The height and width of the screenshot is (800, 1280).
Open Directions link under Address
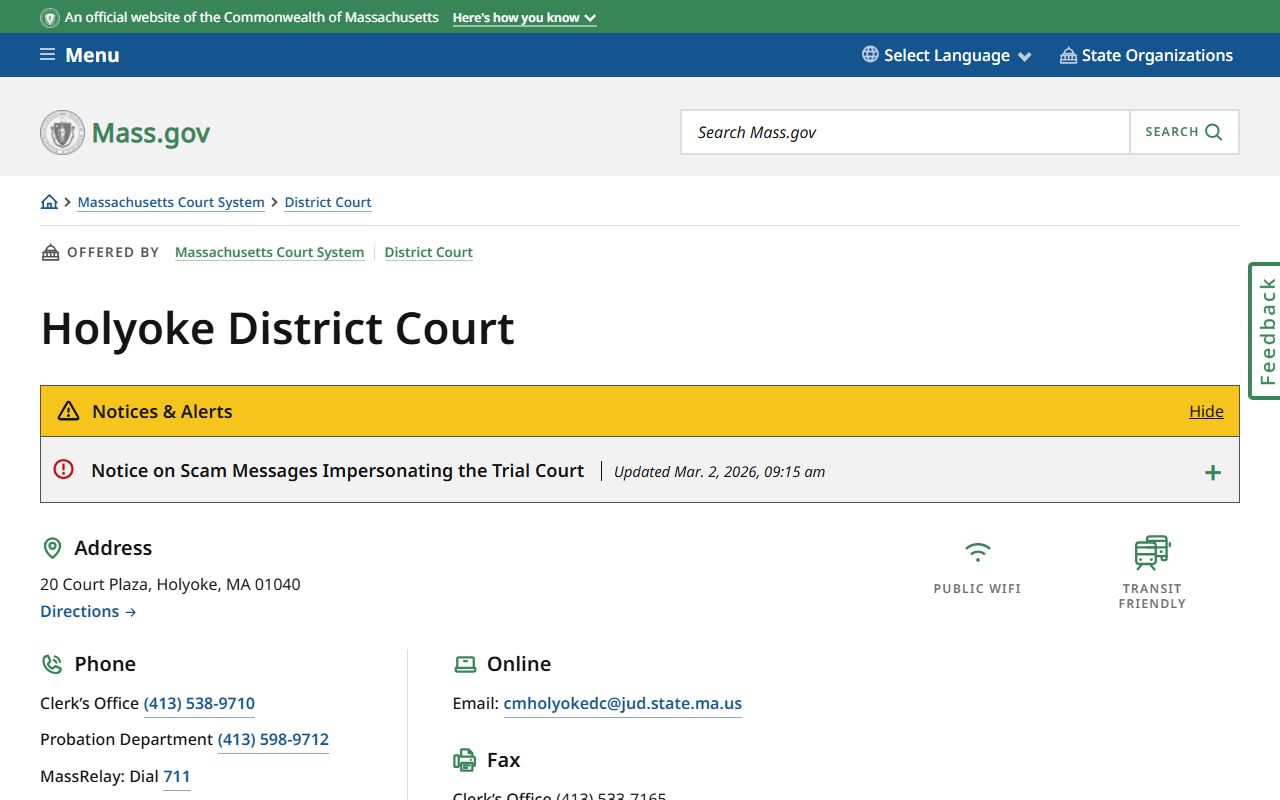tap(88, 611)
